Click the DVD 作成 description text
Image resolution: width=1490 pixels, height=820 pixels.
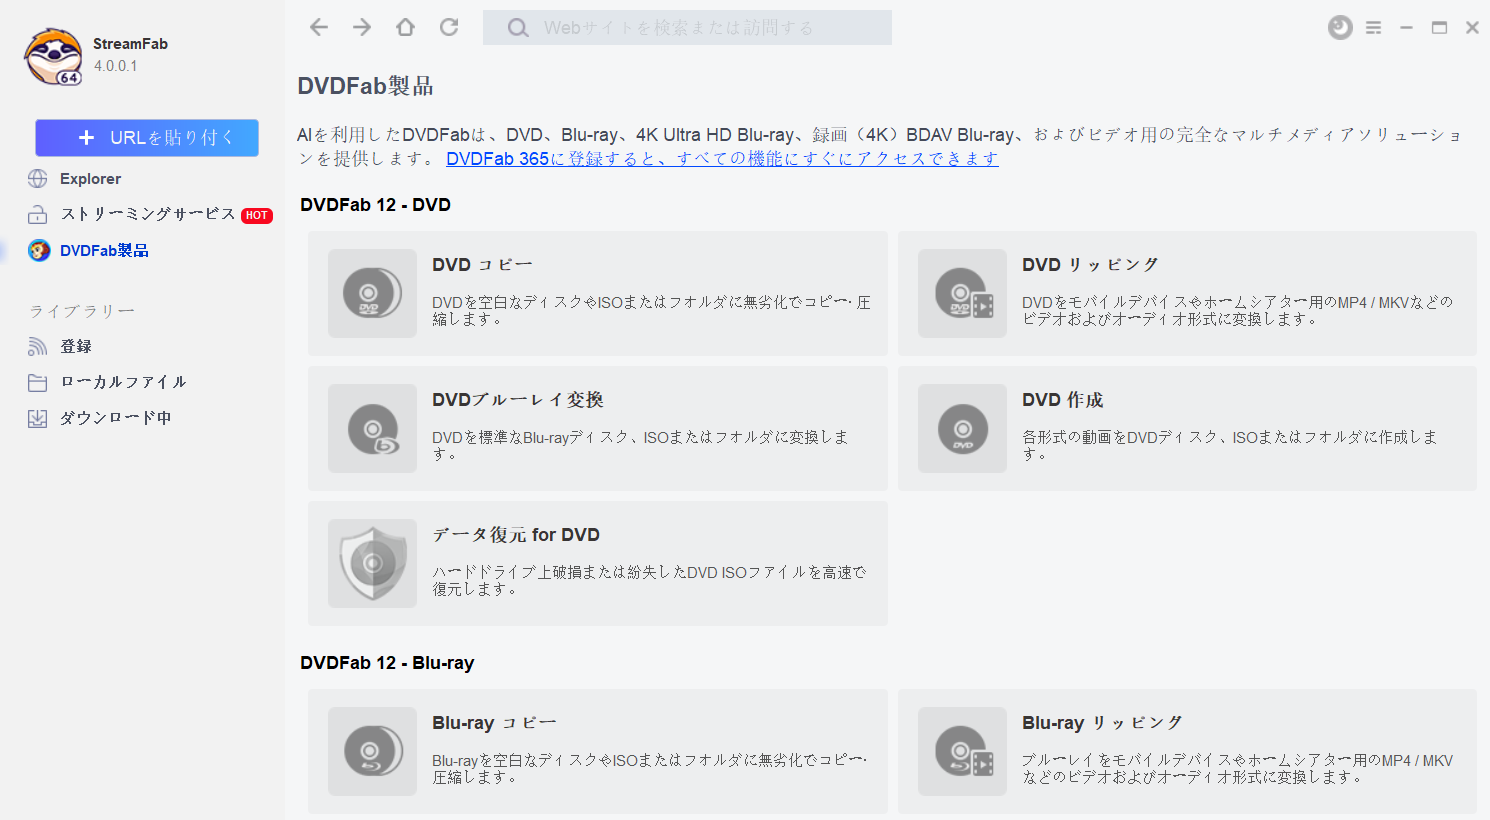point(1229,445)
